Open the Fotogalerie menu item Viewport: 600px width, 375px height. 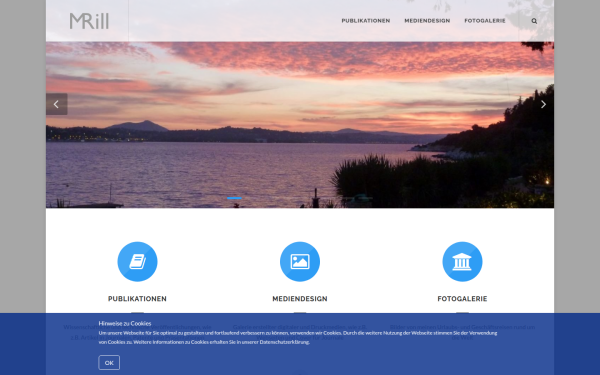pyautogui.click(x=485, y=21)
